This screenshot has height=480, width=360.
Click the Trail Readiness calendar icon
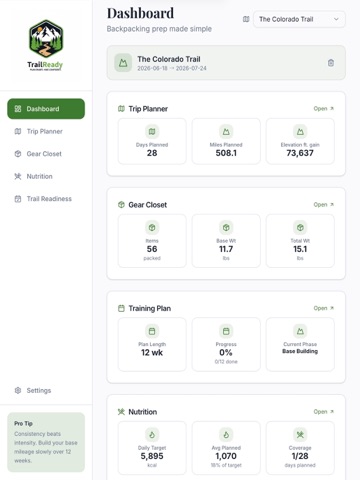[x=18, y=199]
